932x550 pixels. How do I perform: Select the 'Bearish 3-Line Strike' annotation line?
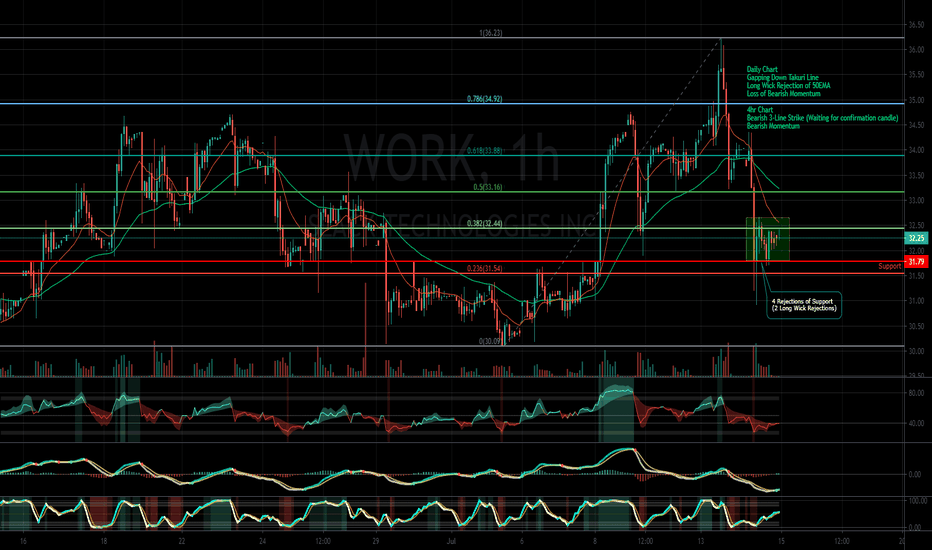click(x=822, y=118)
